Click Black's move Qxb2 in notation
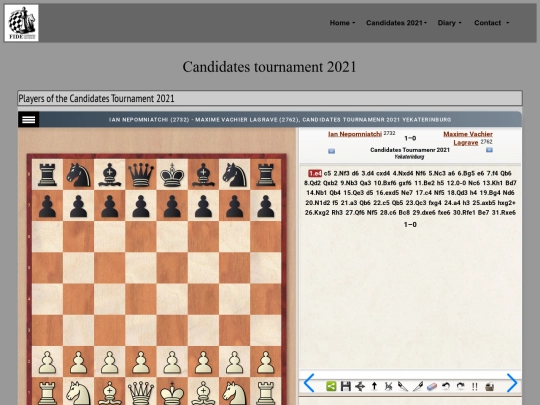Image resolution: width=540 pixels, height=405 pixels. click(x=330, y=183)
